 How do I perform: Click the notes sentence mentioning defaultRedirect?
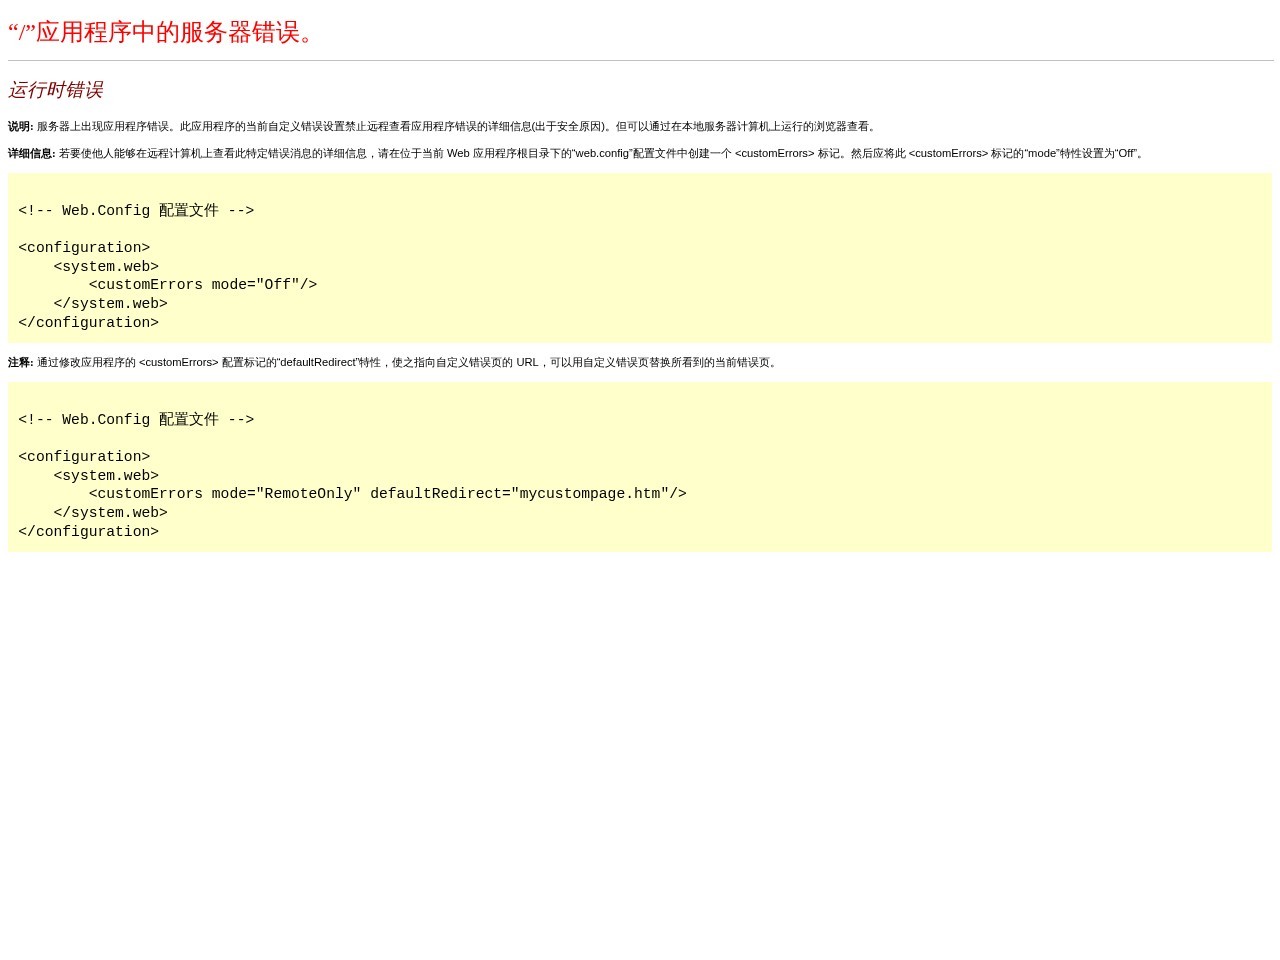click(x=408, y=363)
